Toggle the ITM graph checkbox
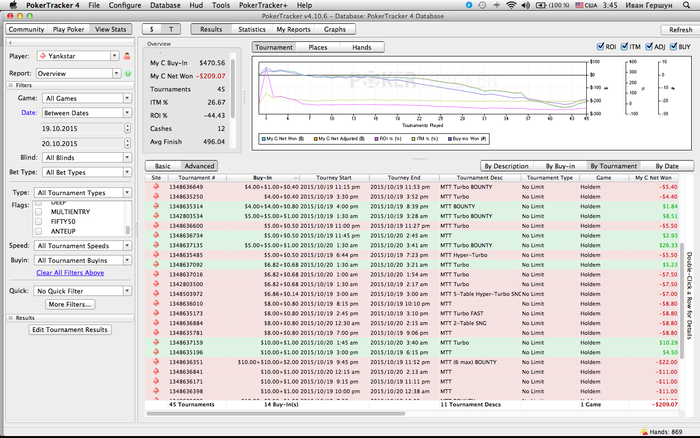The image size is (700, 438). 625,46
